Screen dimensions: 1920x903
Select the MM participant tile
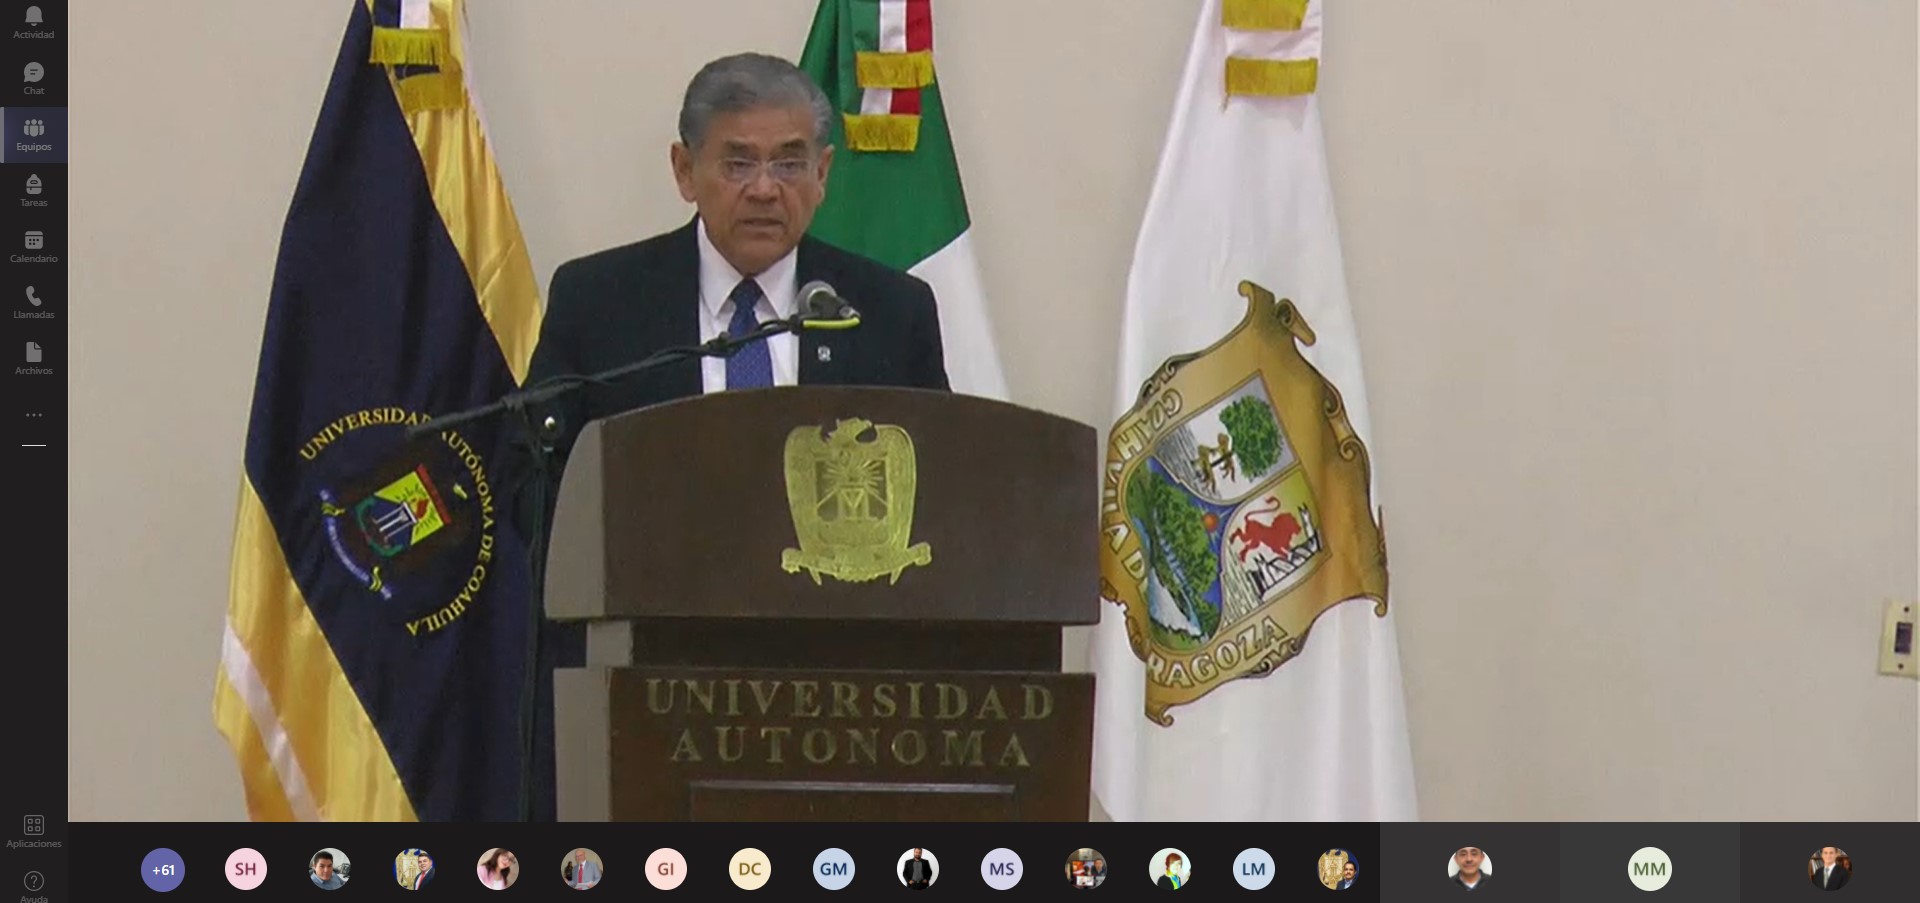click(x=1649, y=869)
